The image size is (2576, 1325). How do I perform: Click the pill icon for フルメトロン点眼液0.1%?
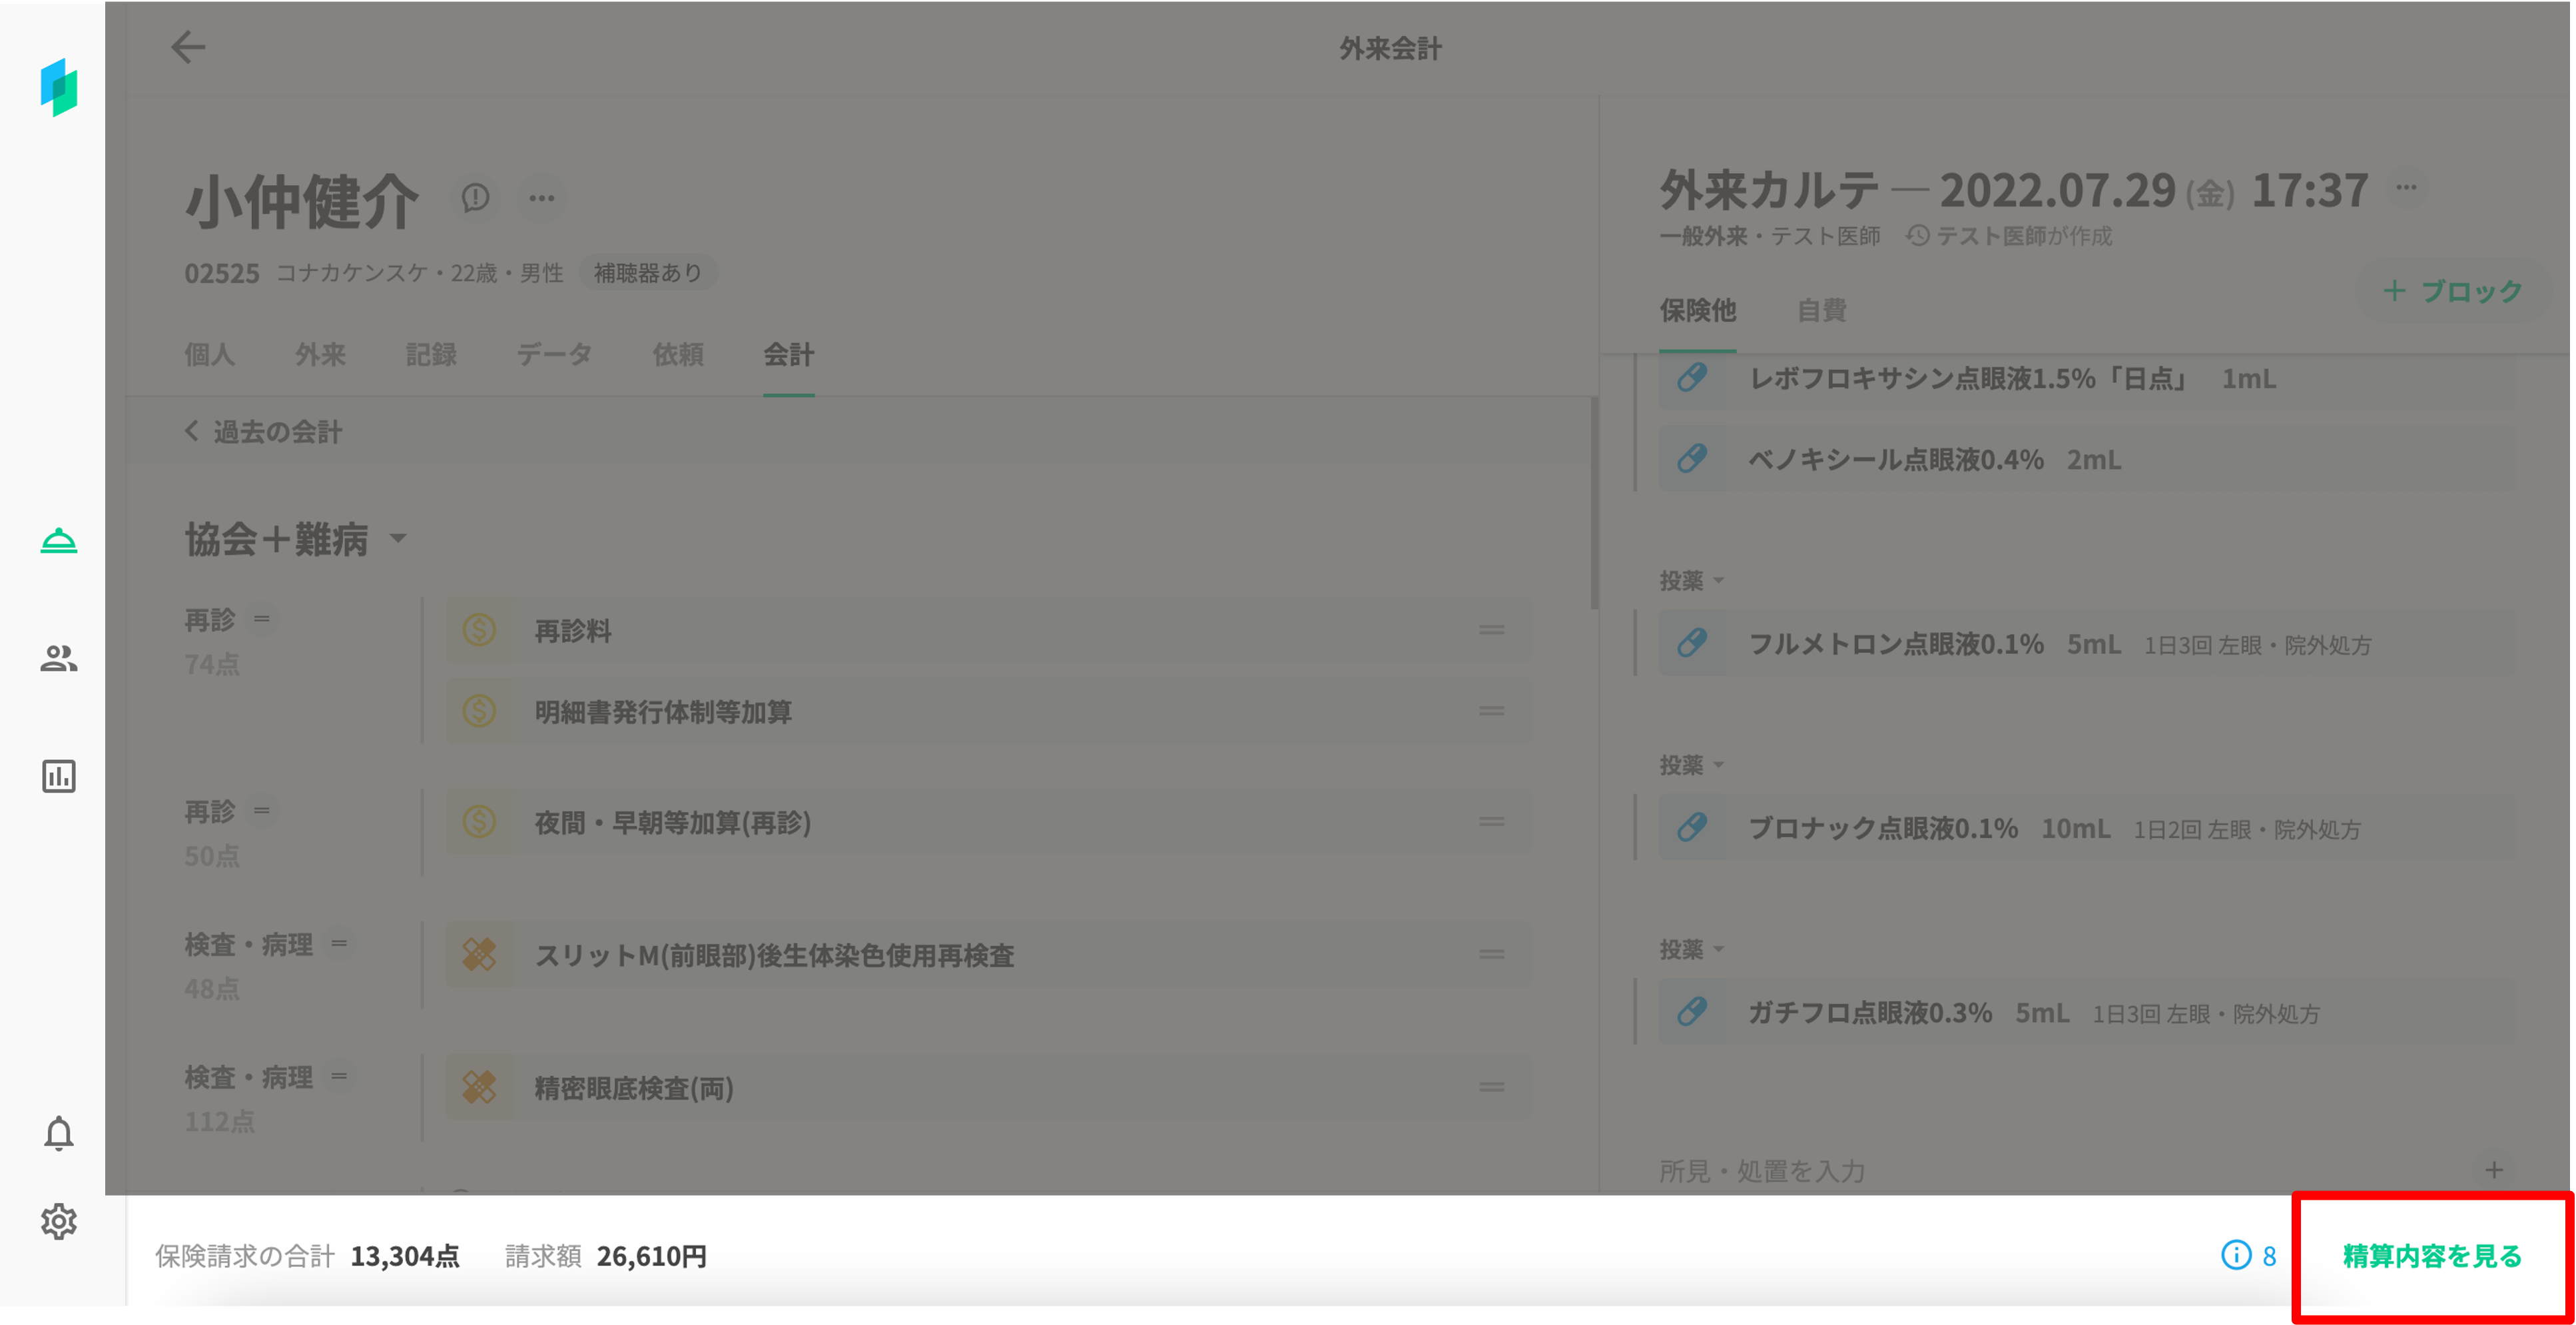[1692, 643]
